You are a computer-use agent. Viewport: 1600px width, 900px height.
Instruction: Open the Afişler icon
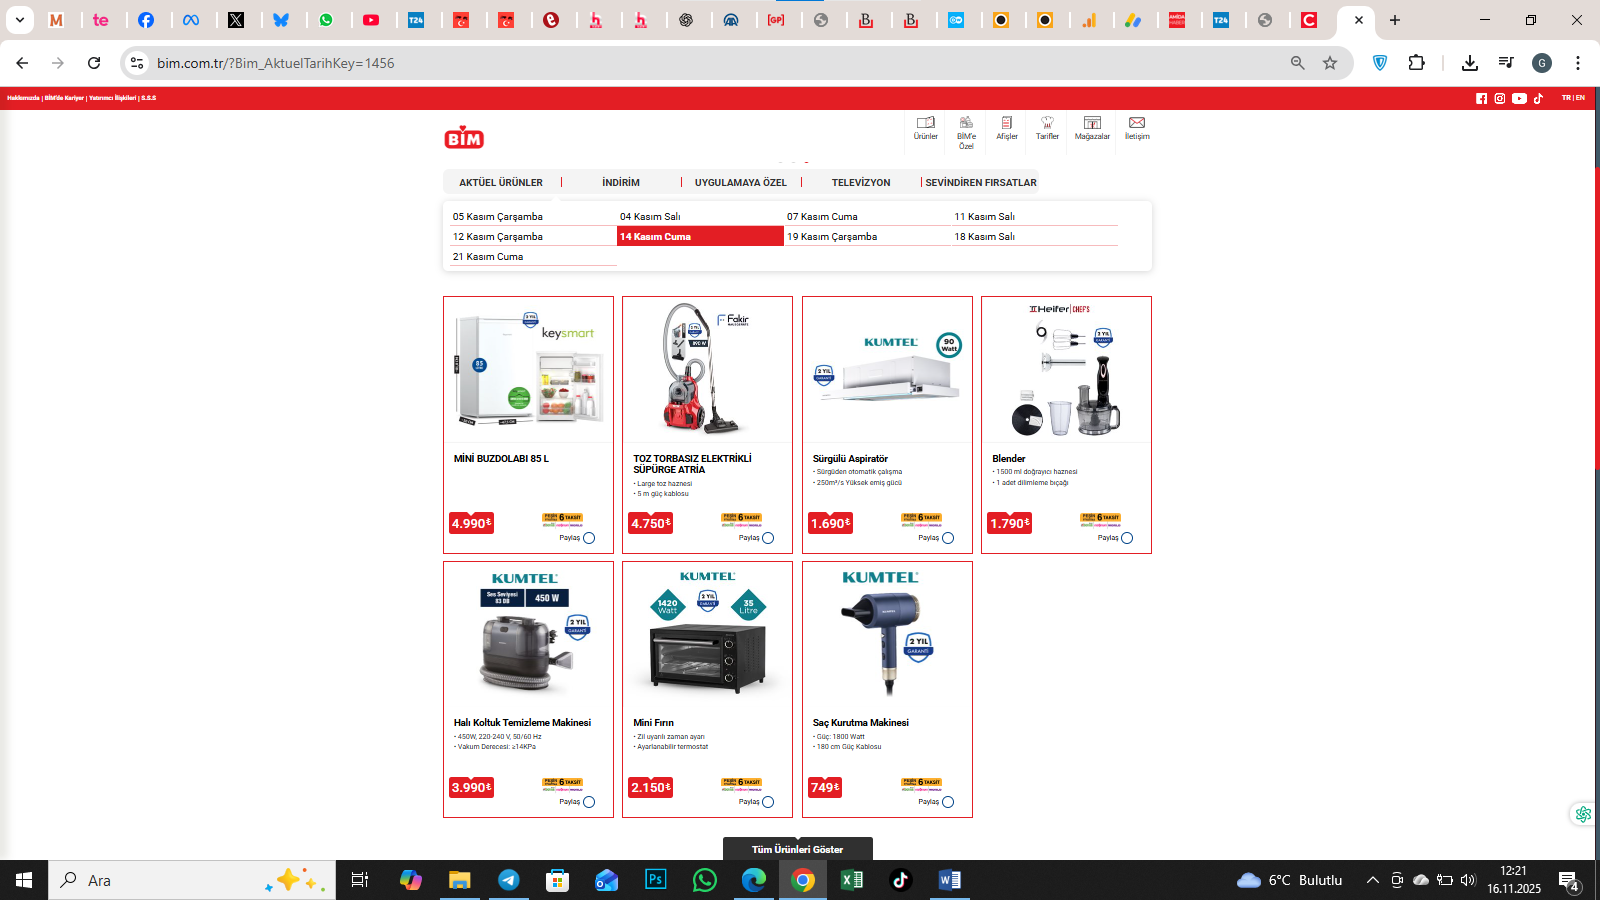click(1007, 128)
